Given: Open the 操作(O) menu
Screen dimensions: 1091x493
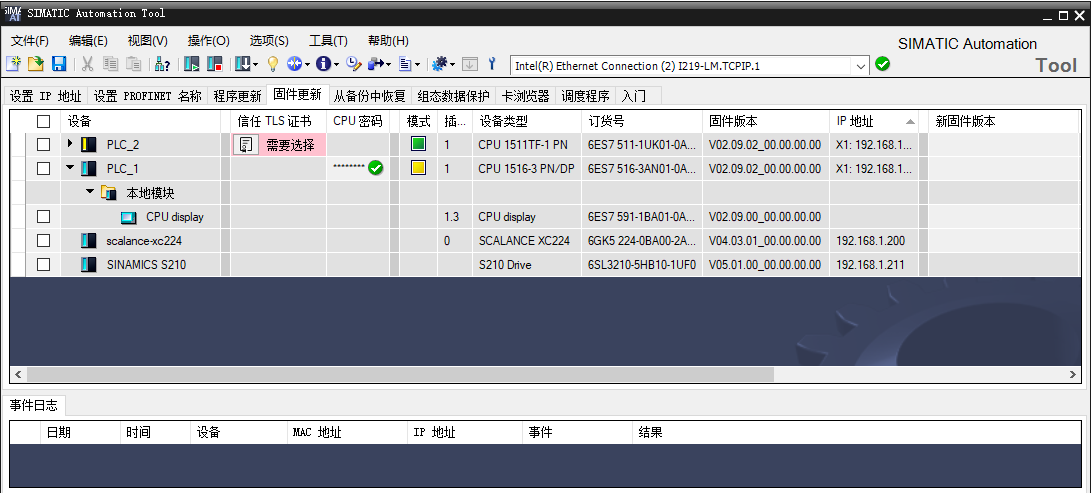Looking at the screenshot, I should (209, 41).
